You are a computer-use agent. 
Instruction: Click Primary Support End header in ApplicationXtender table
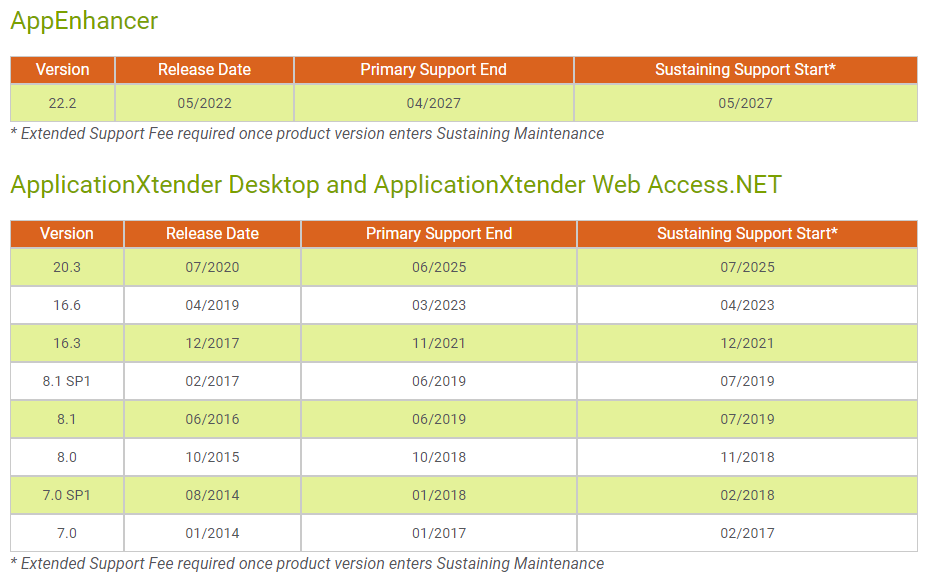[439, 234]
